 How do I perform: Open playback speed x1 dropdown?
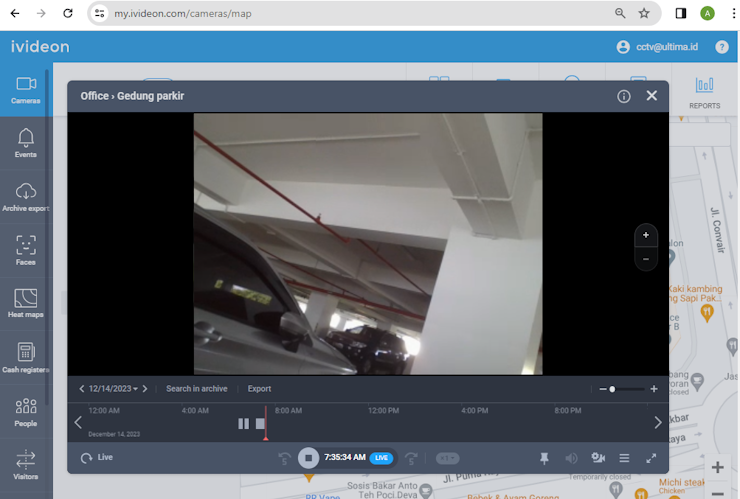tap(447, 458)
